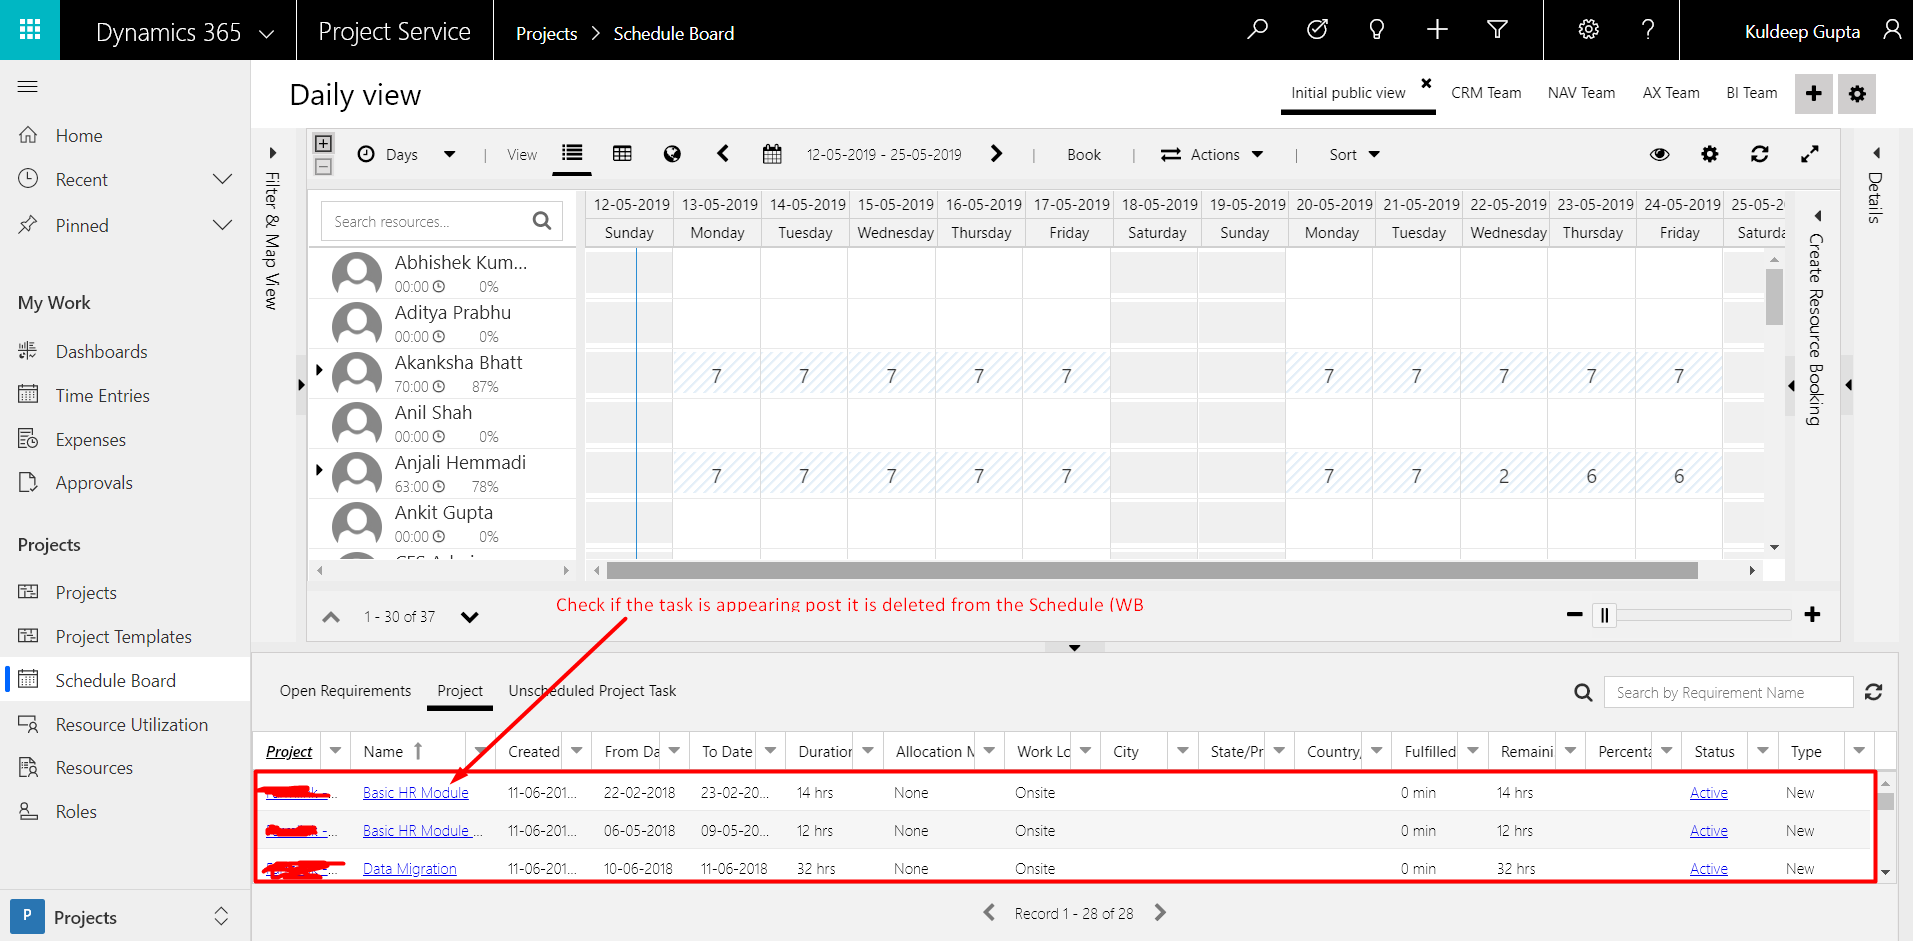Image resolution: width=1913 pixels, height=941 pixels.
Task: Open the Actions dropdown
Action: point(1212,154)
